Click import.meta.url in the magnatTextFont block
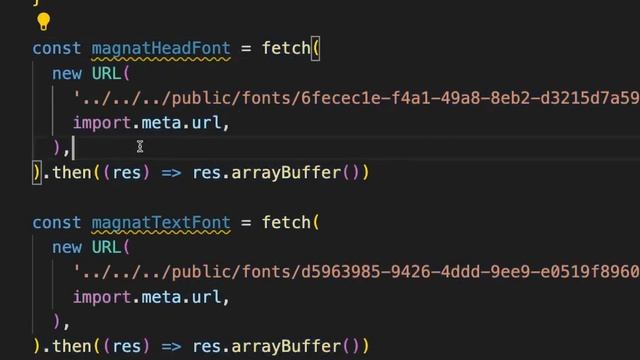 (x=147, y=297)
